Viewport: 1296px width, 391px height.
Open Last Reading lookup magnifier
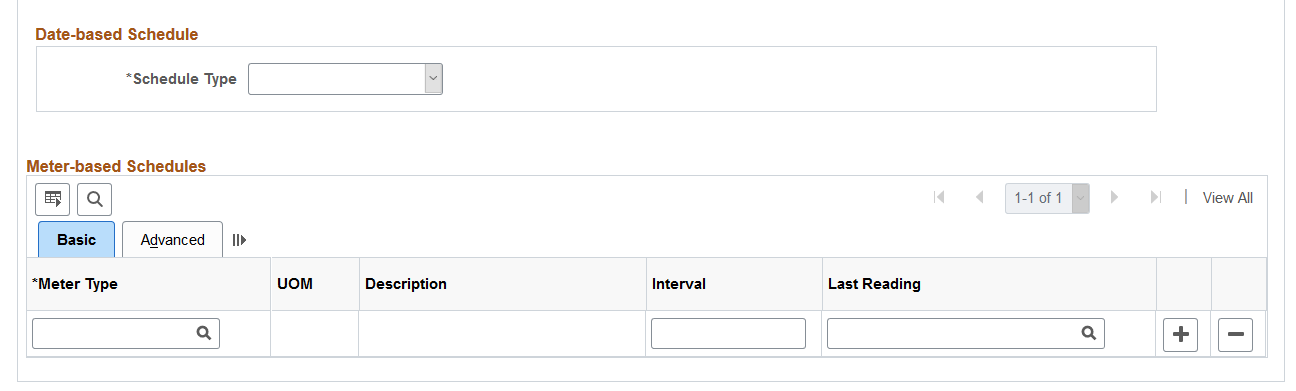(1089, 334)
